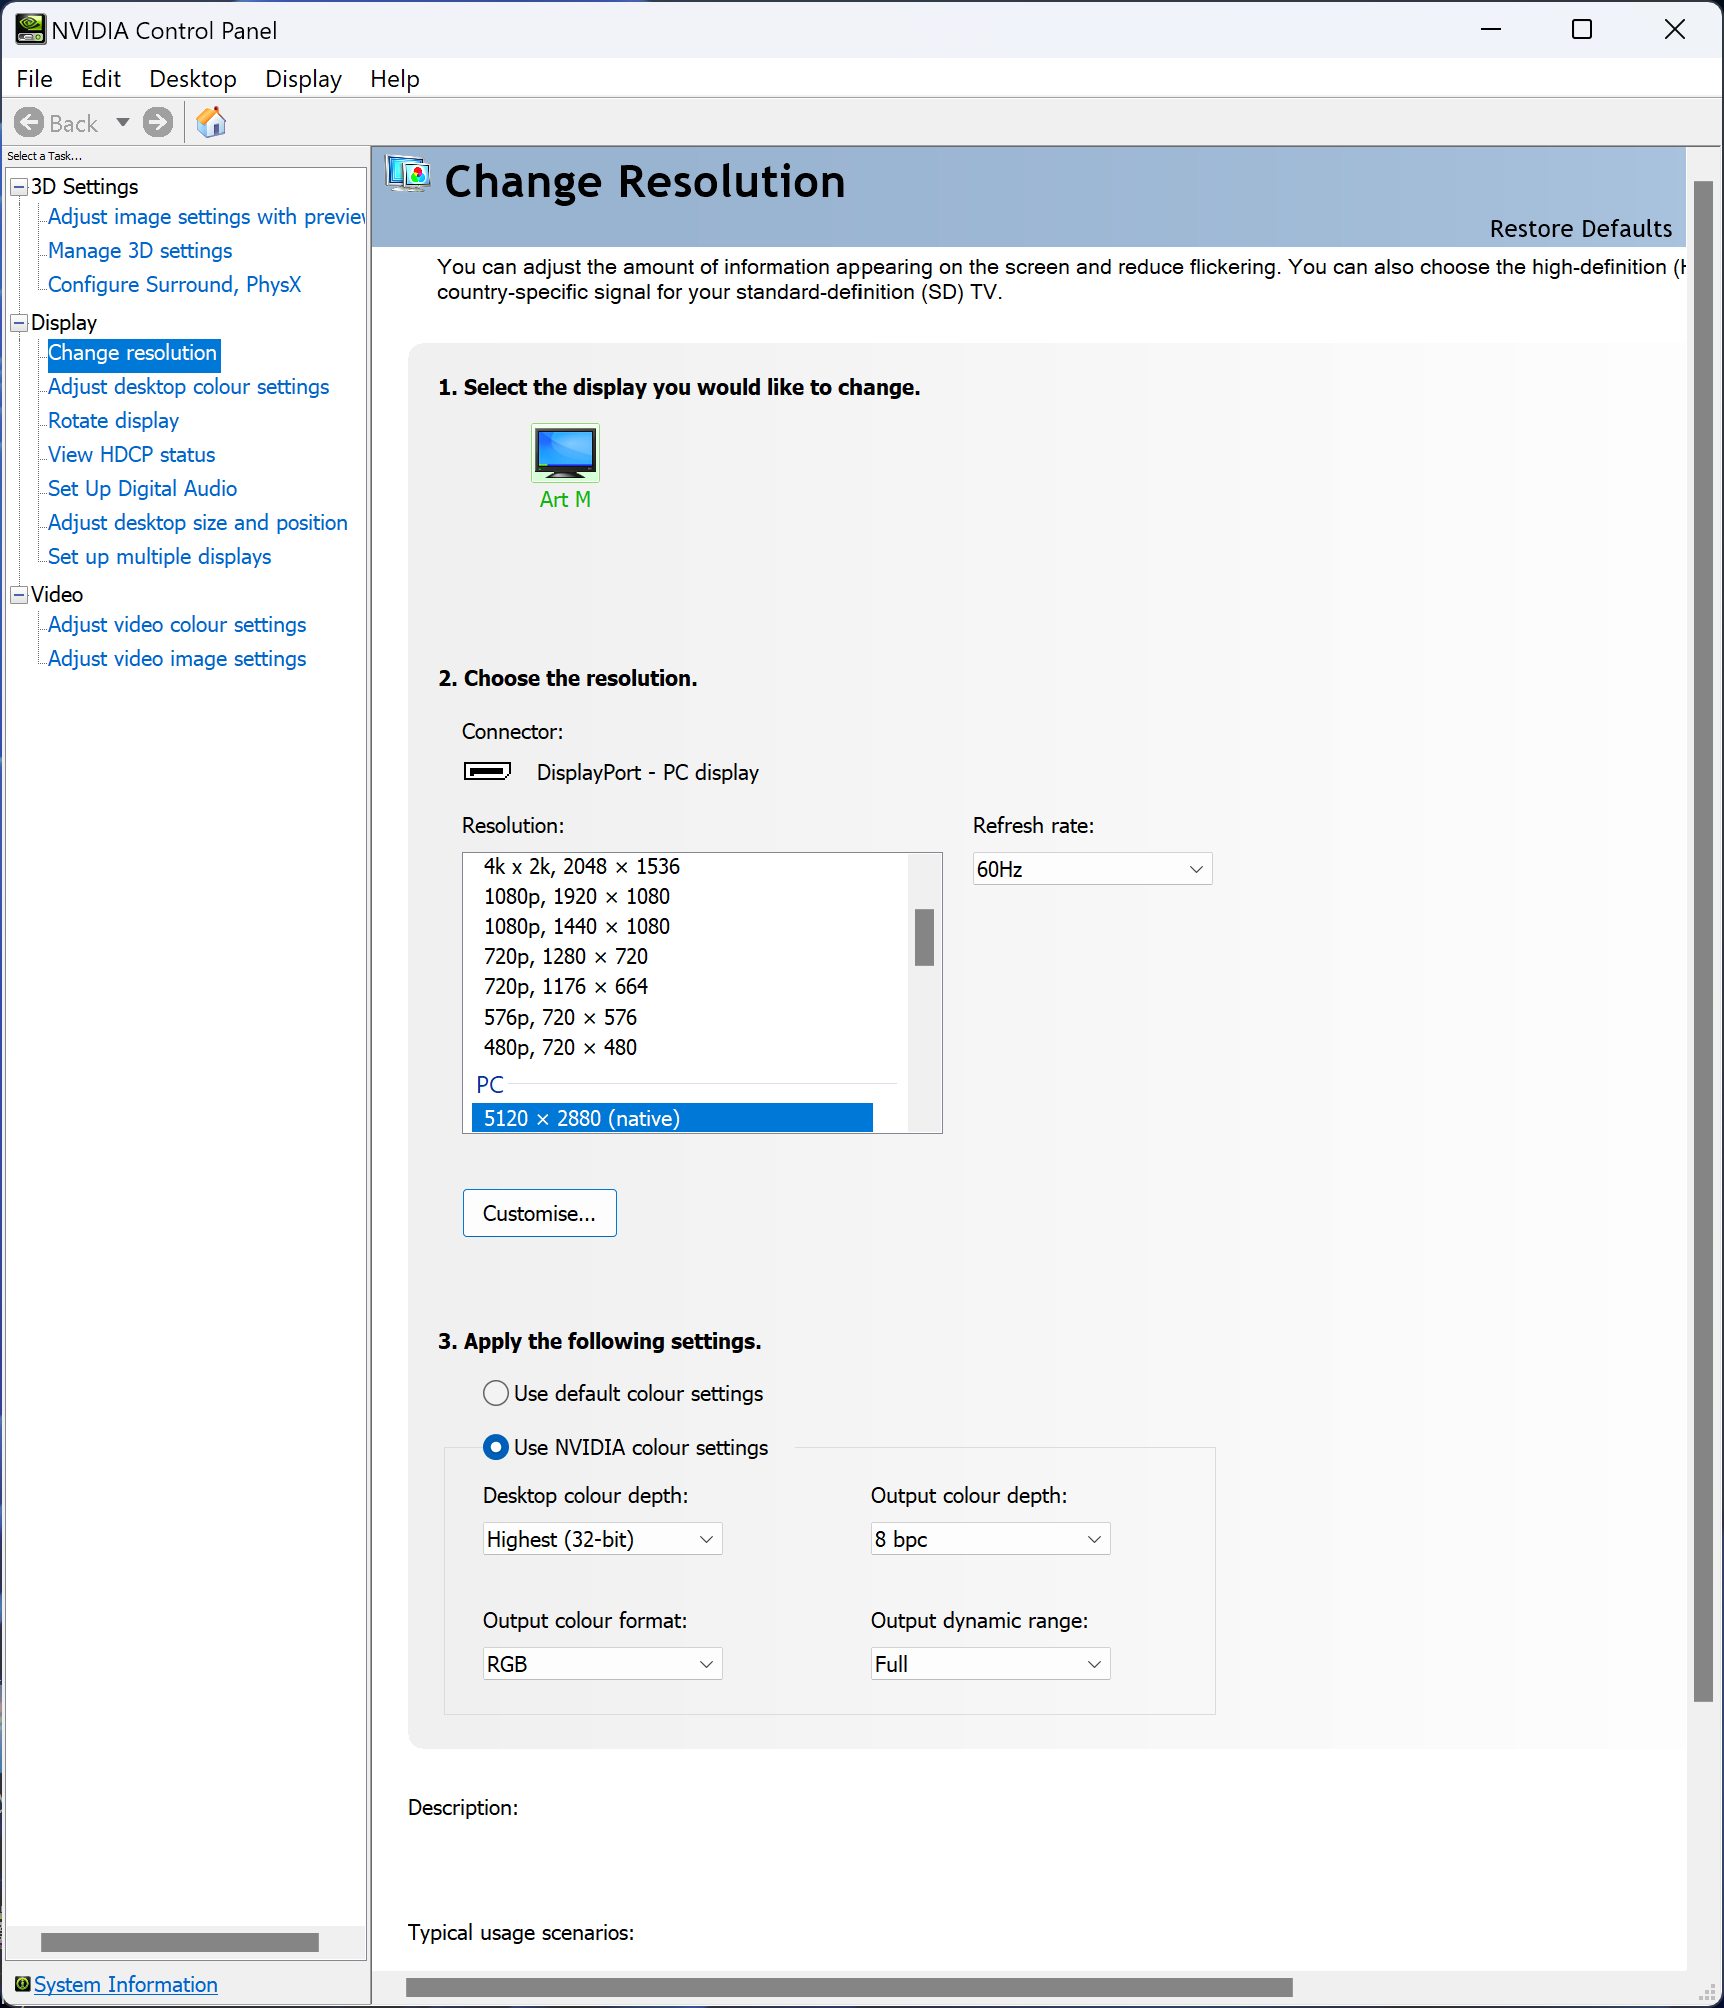Open Adjust image settings with preview
The image size is (1724, 2008).
[x=207, y=217]
